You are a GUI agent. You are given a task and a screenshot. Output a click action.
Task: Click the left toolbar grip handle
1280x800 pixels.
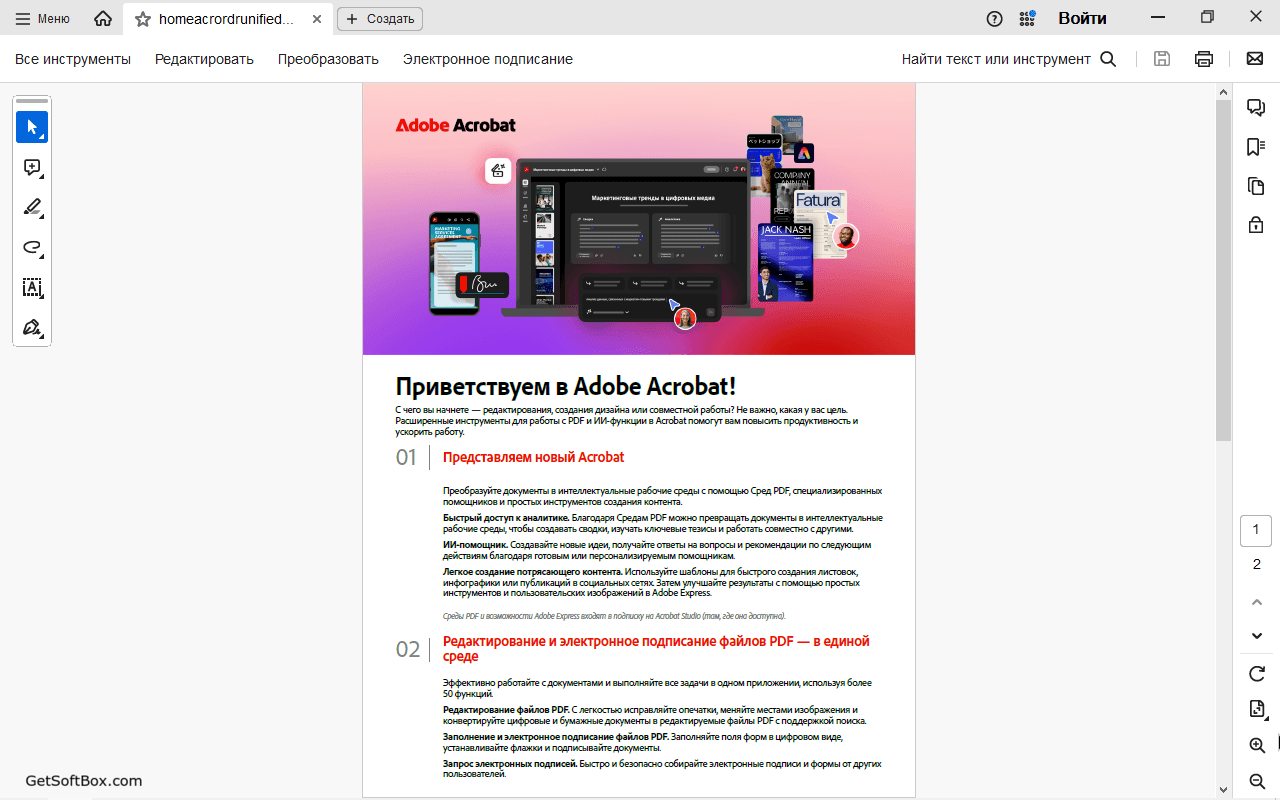pyautogui.click(x=32, y=101)
